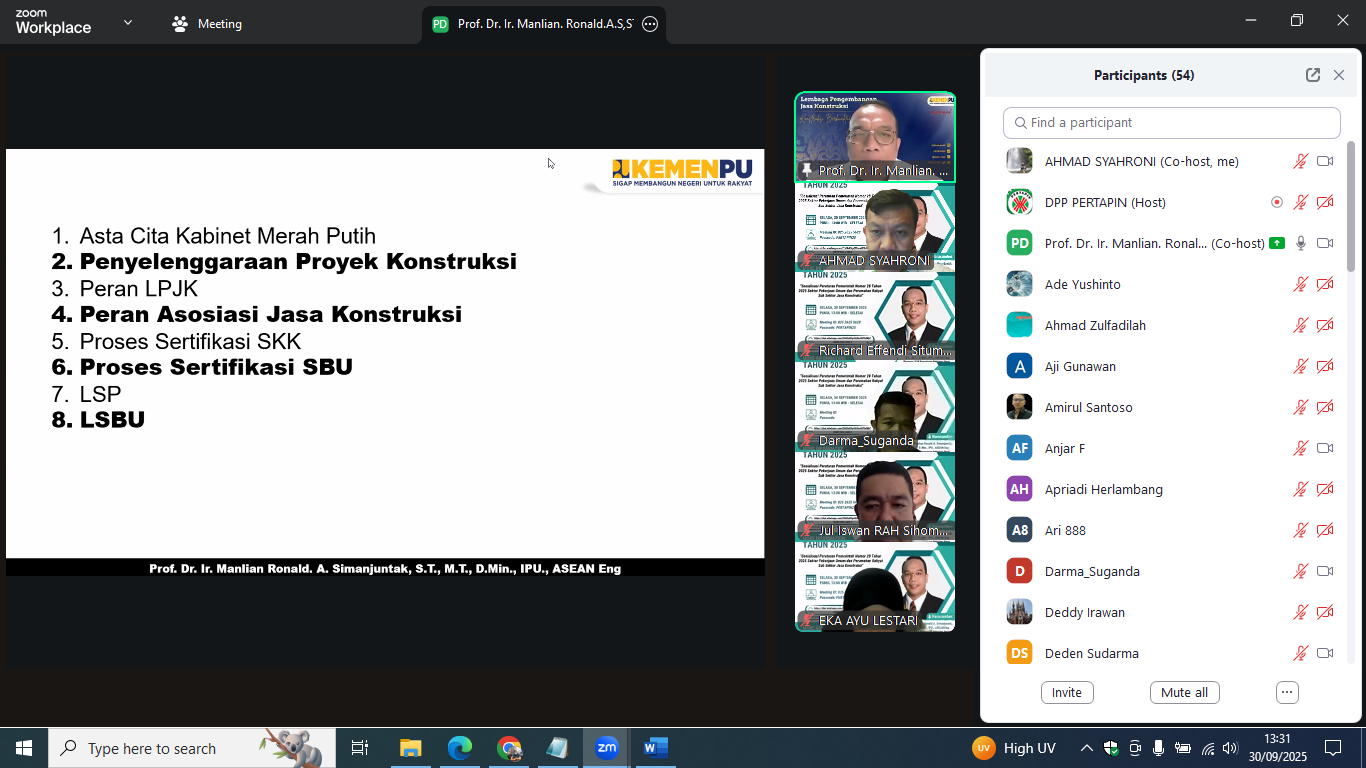This screenshot has width=1366, height=768.
Task: Click the Find a participant search field
Action: coord(1171,123)
